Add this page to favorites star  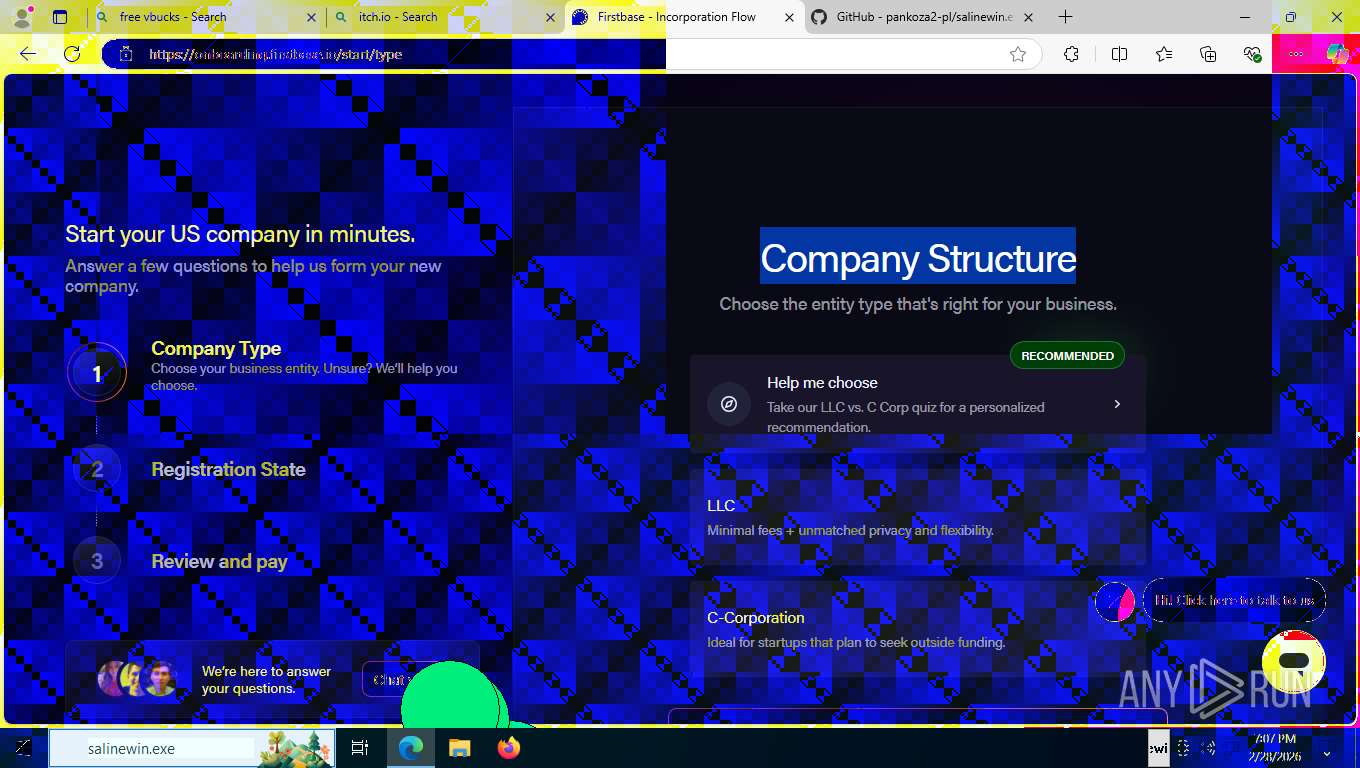pos(1018,54)
